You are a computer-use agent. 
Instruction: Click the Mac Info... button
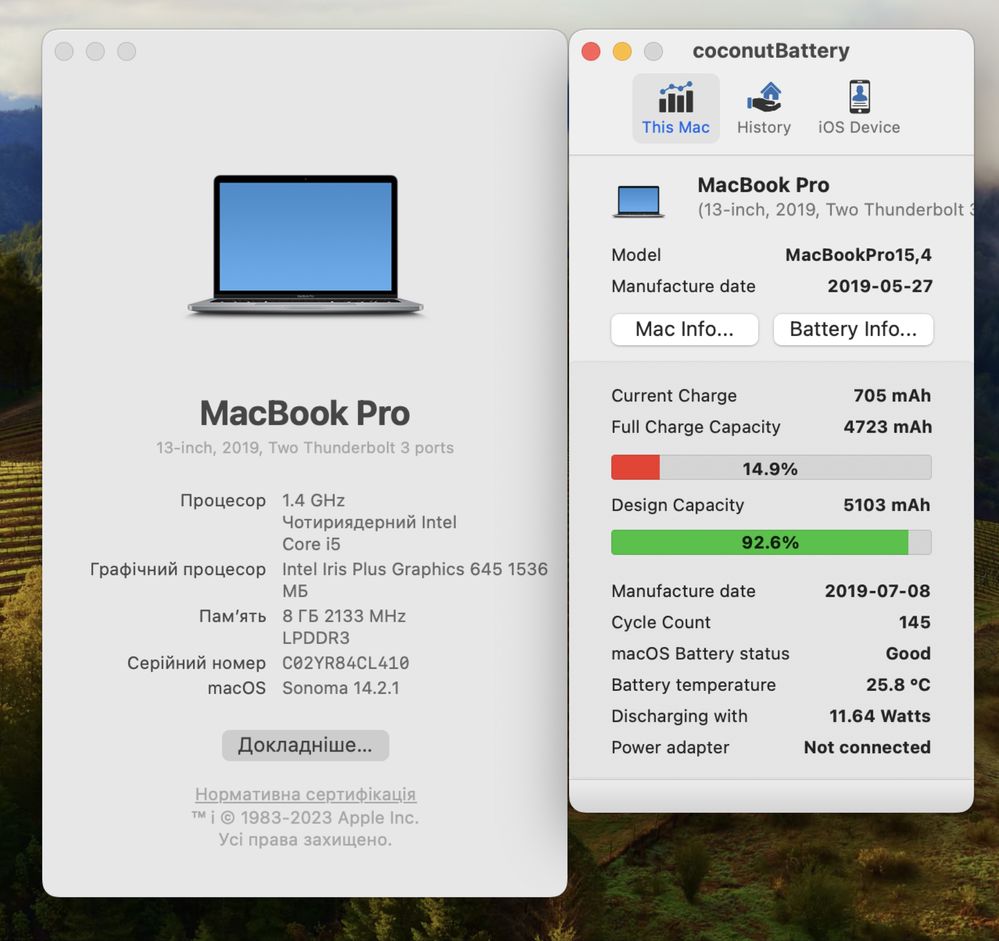coord(684,329)
